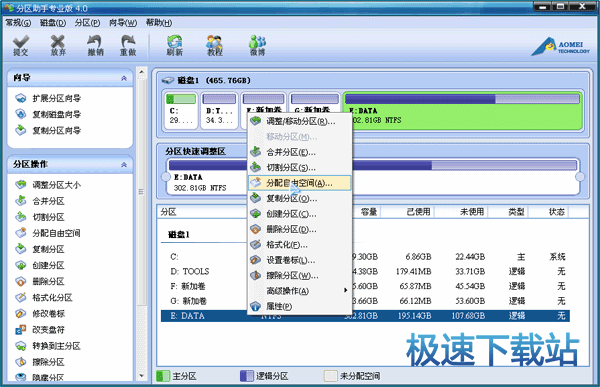Select 修改卷标 in the sidebar
Viewport: 600px width, 387px height.
pos(40,314)
